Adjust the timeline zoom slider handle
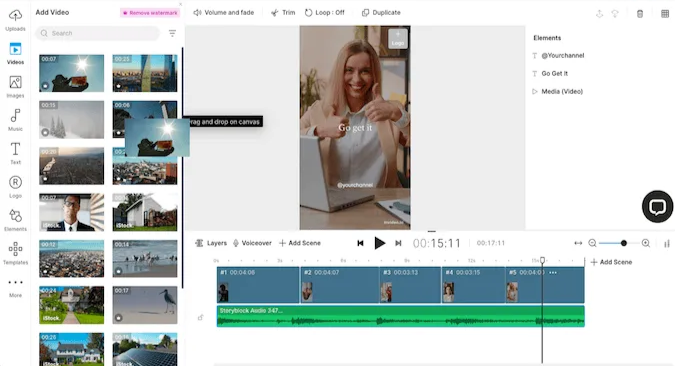 click(623, 243)
